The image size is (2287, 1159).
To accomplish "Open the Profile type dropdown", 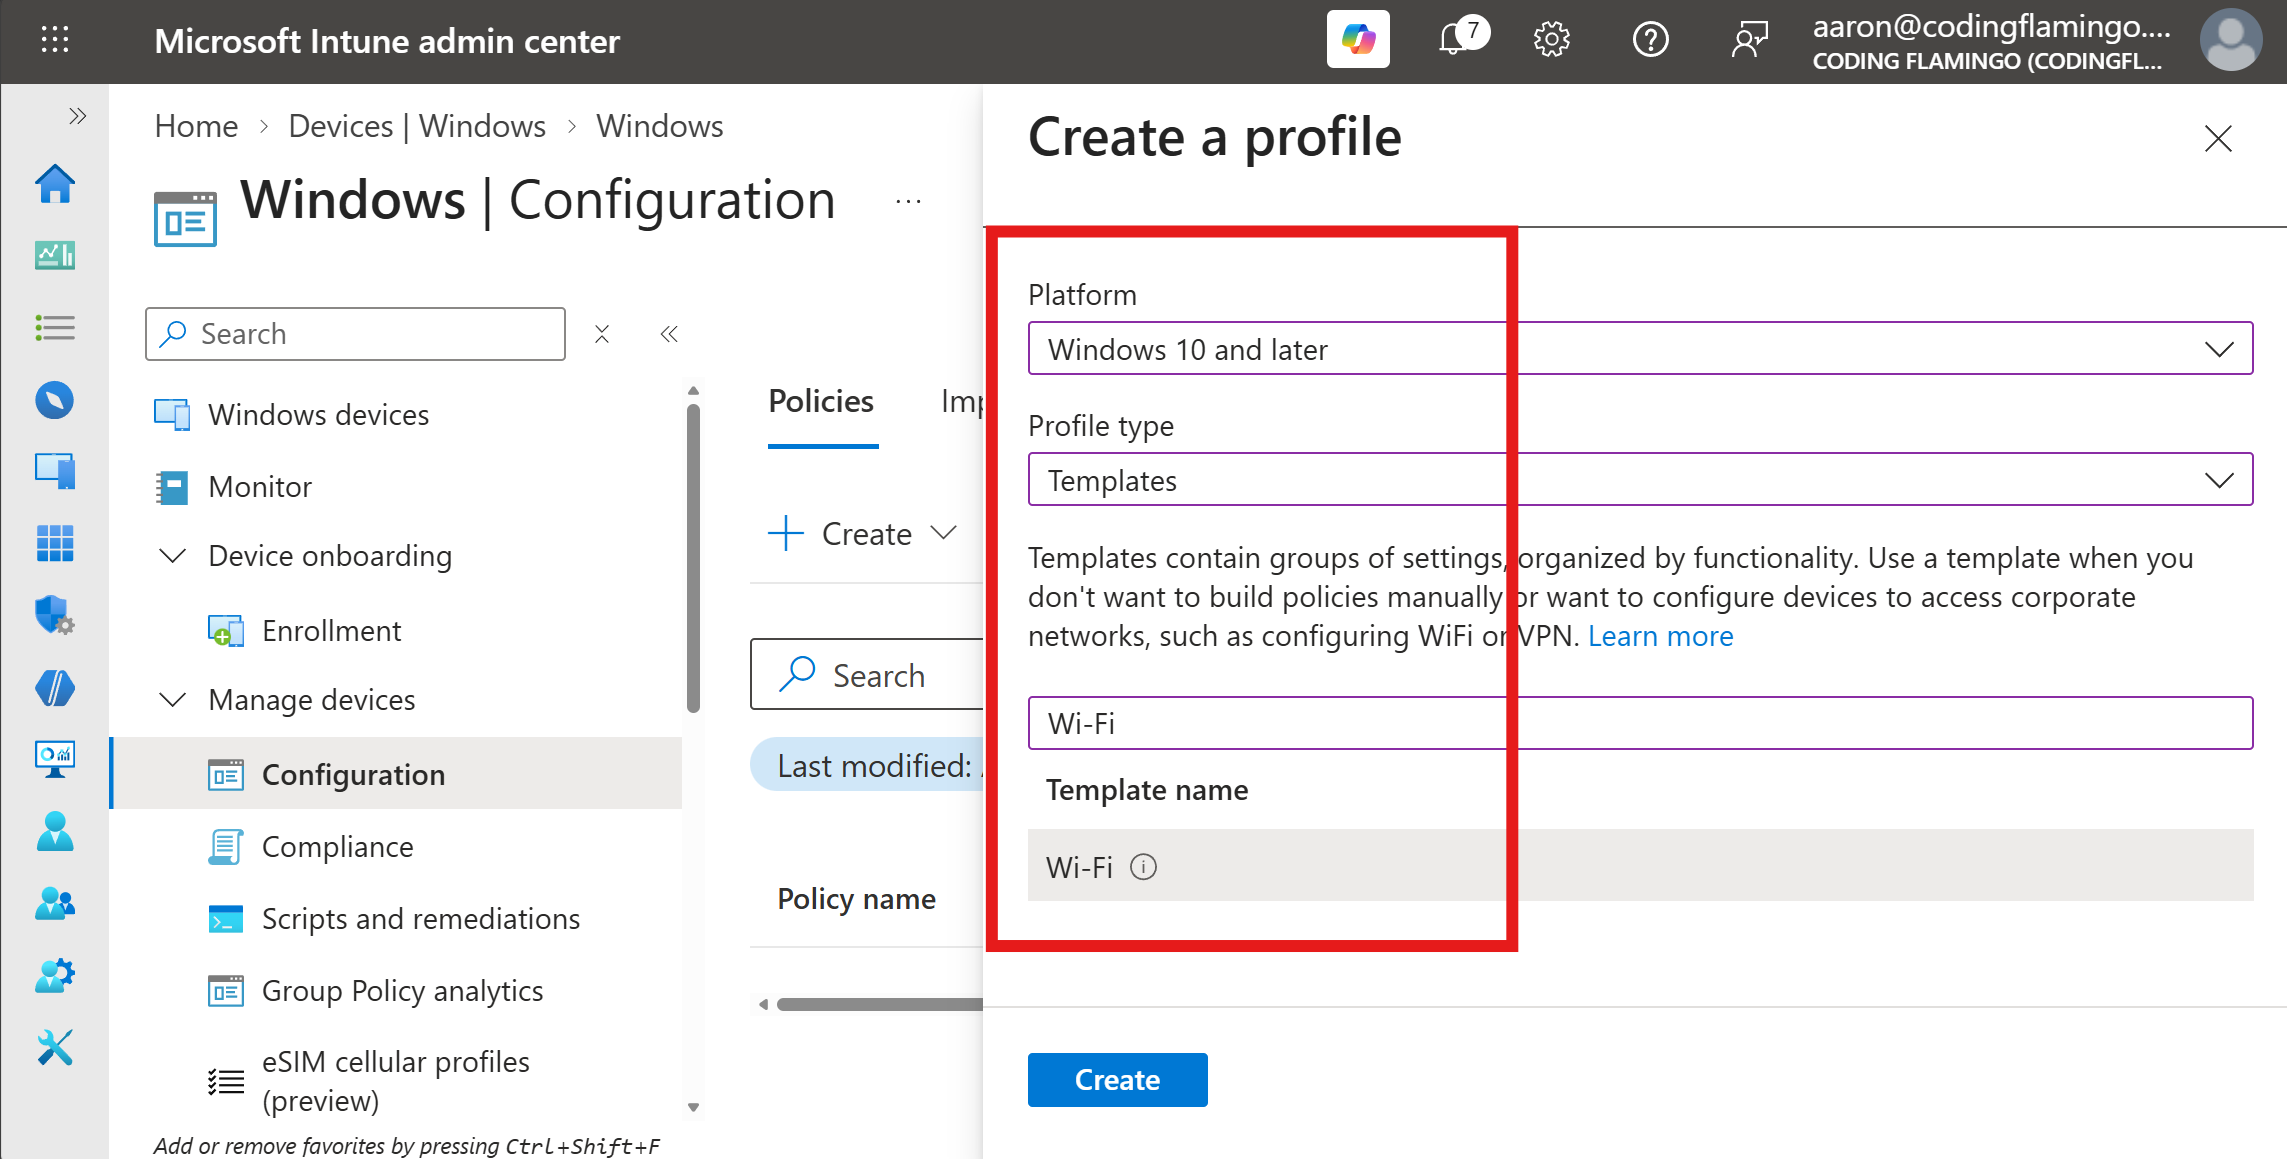I will click(x=1640, y=480).
